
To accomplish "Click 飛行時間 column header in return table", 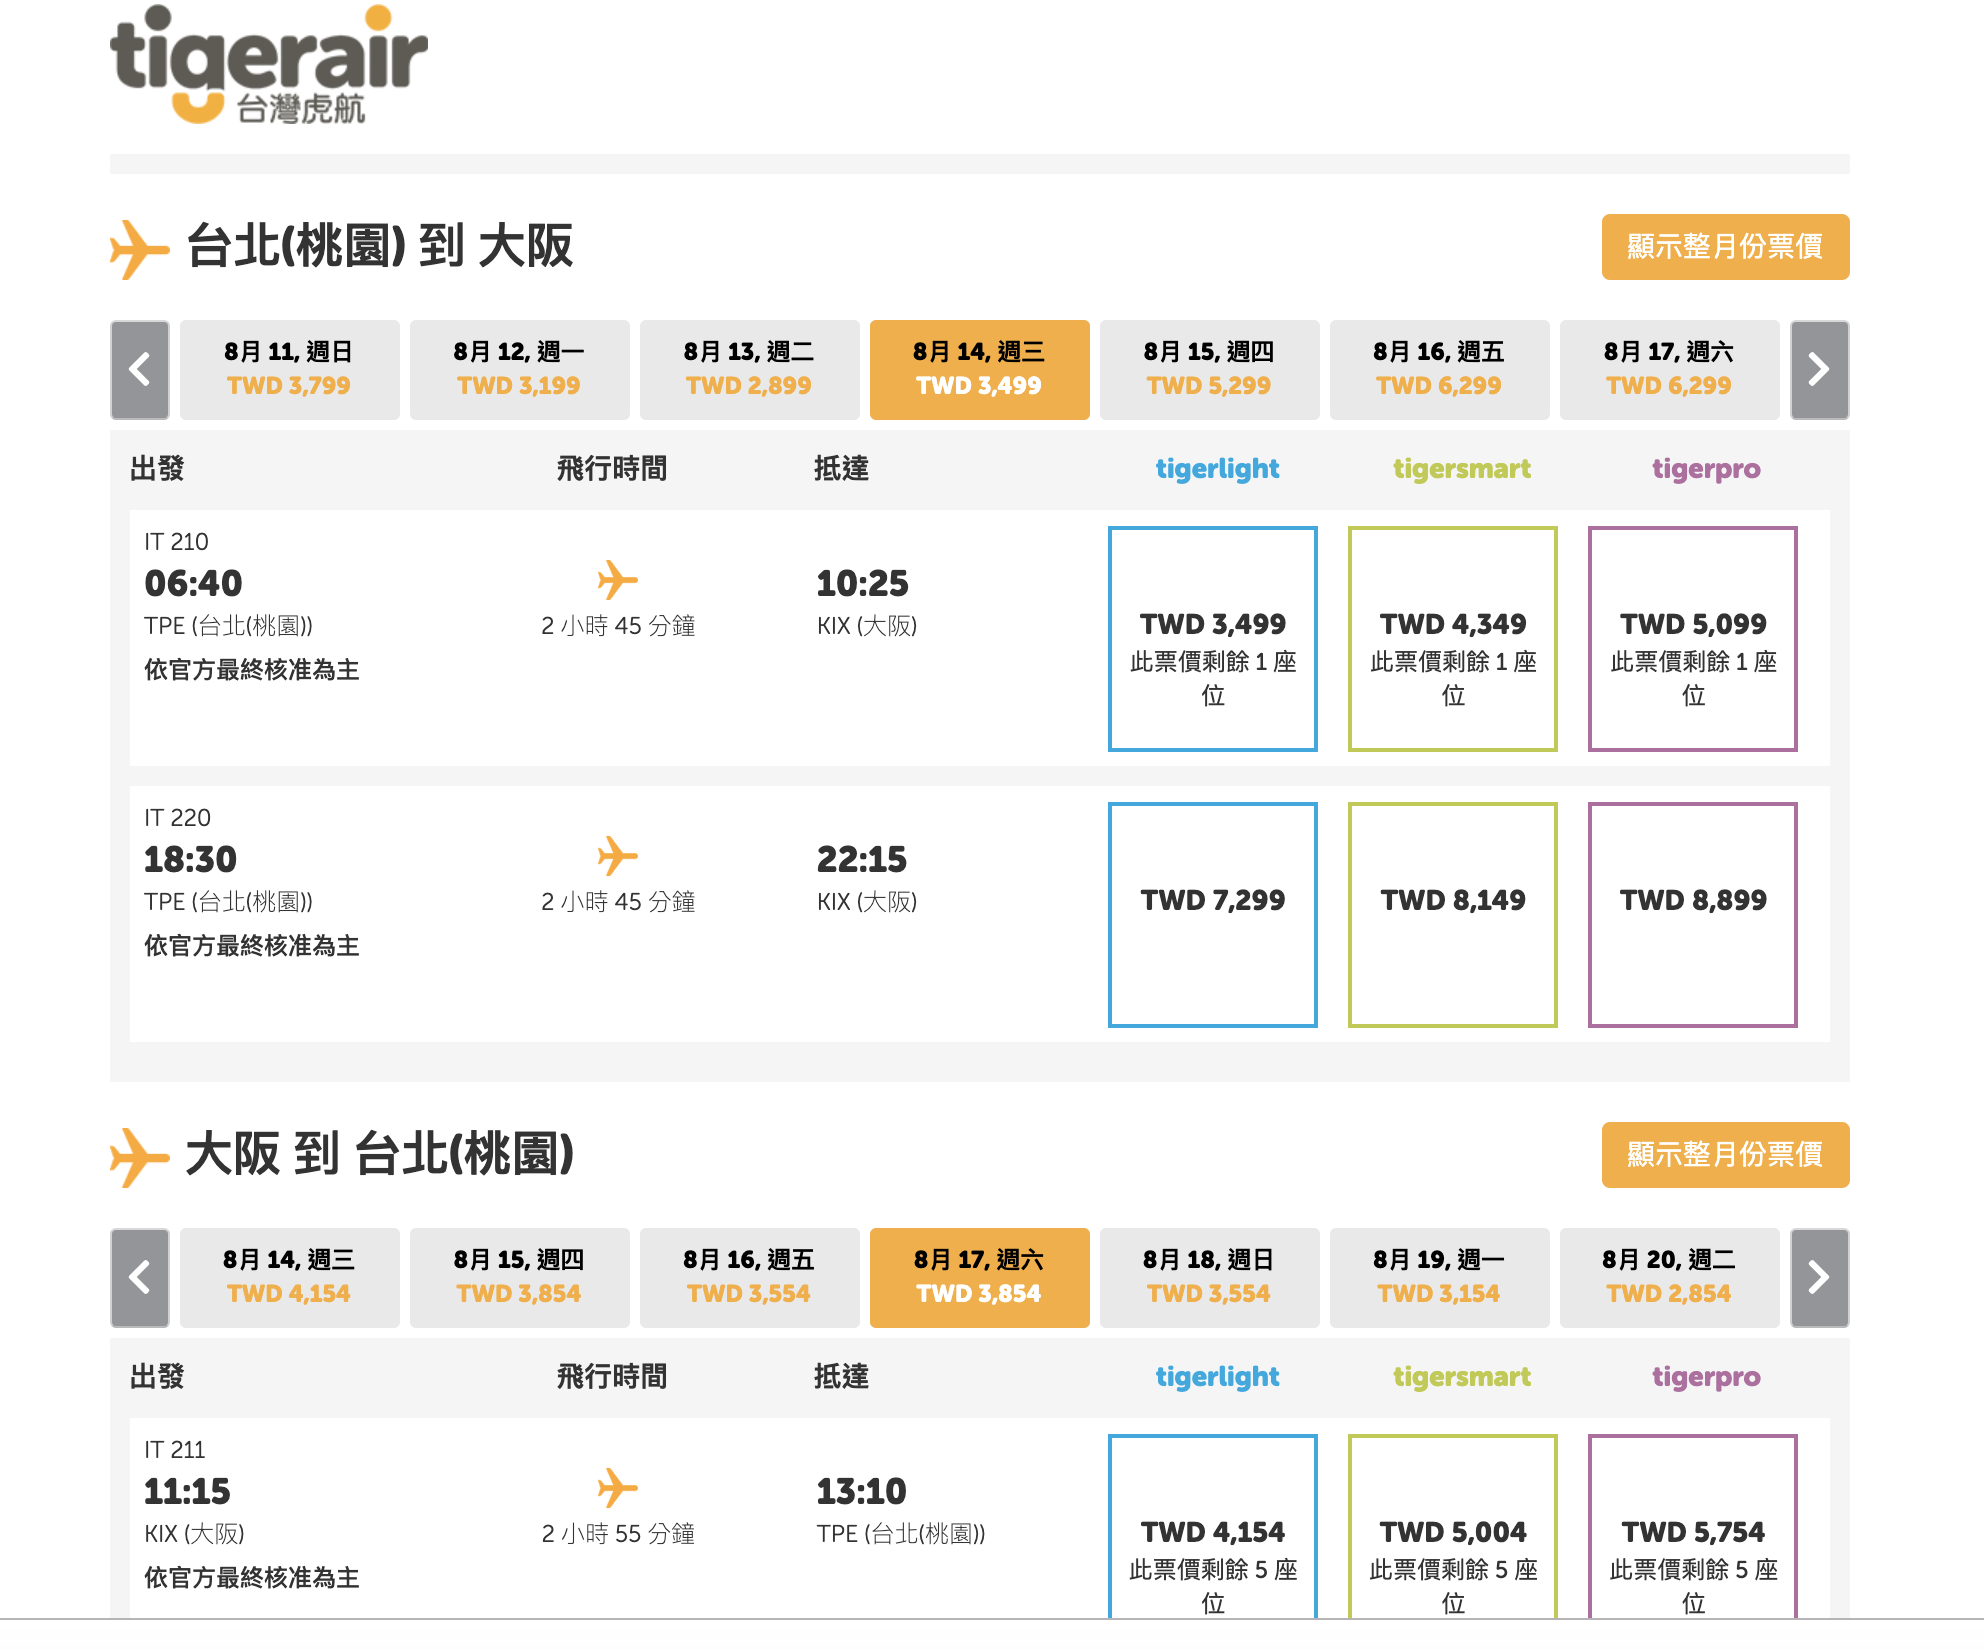I will pyautogui.click(x=612, y=1376).
